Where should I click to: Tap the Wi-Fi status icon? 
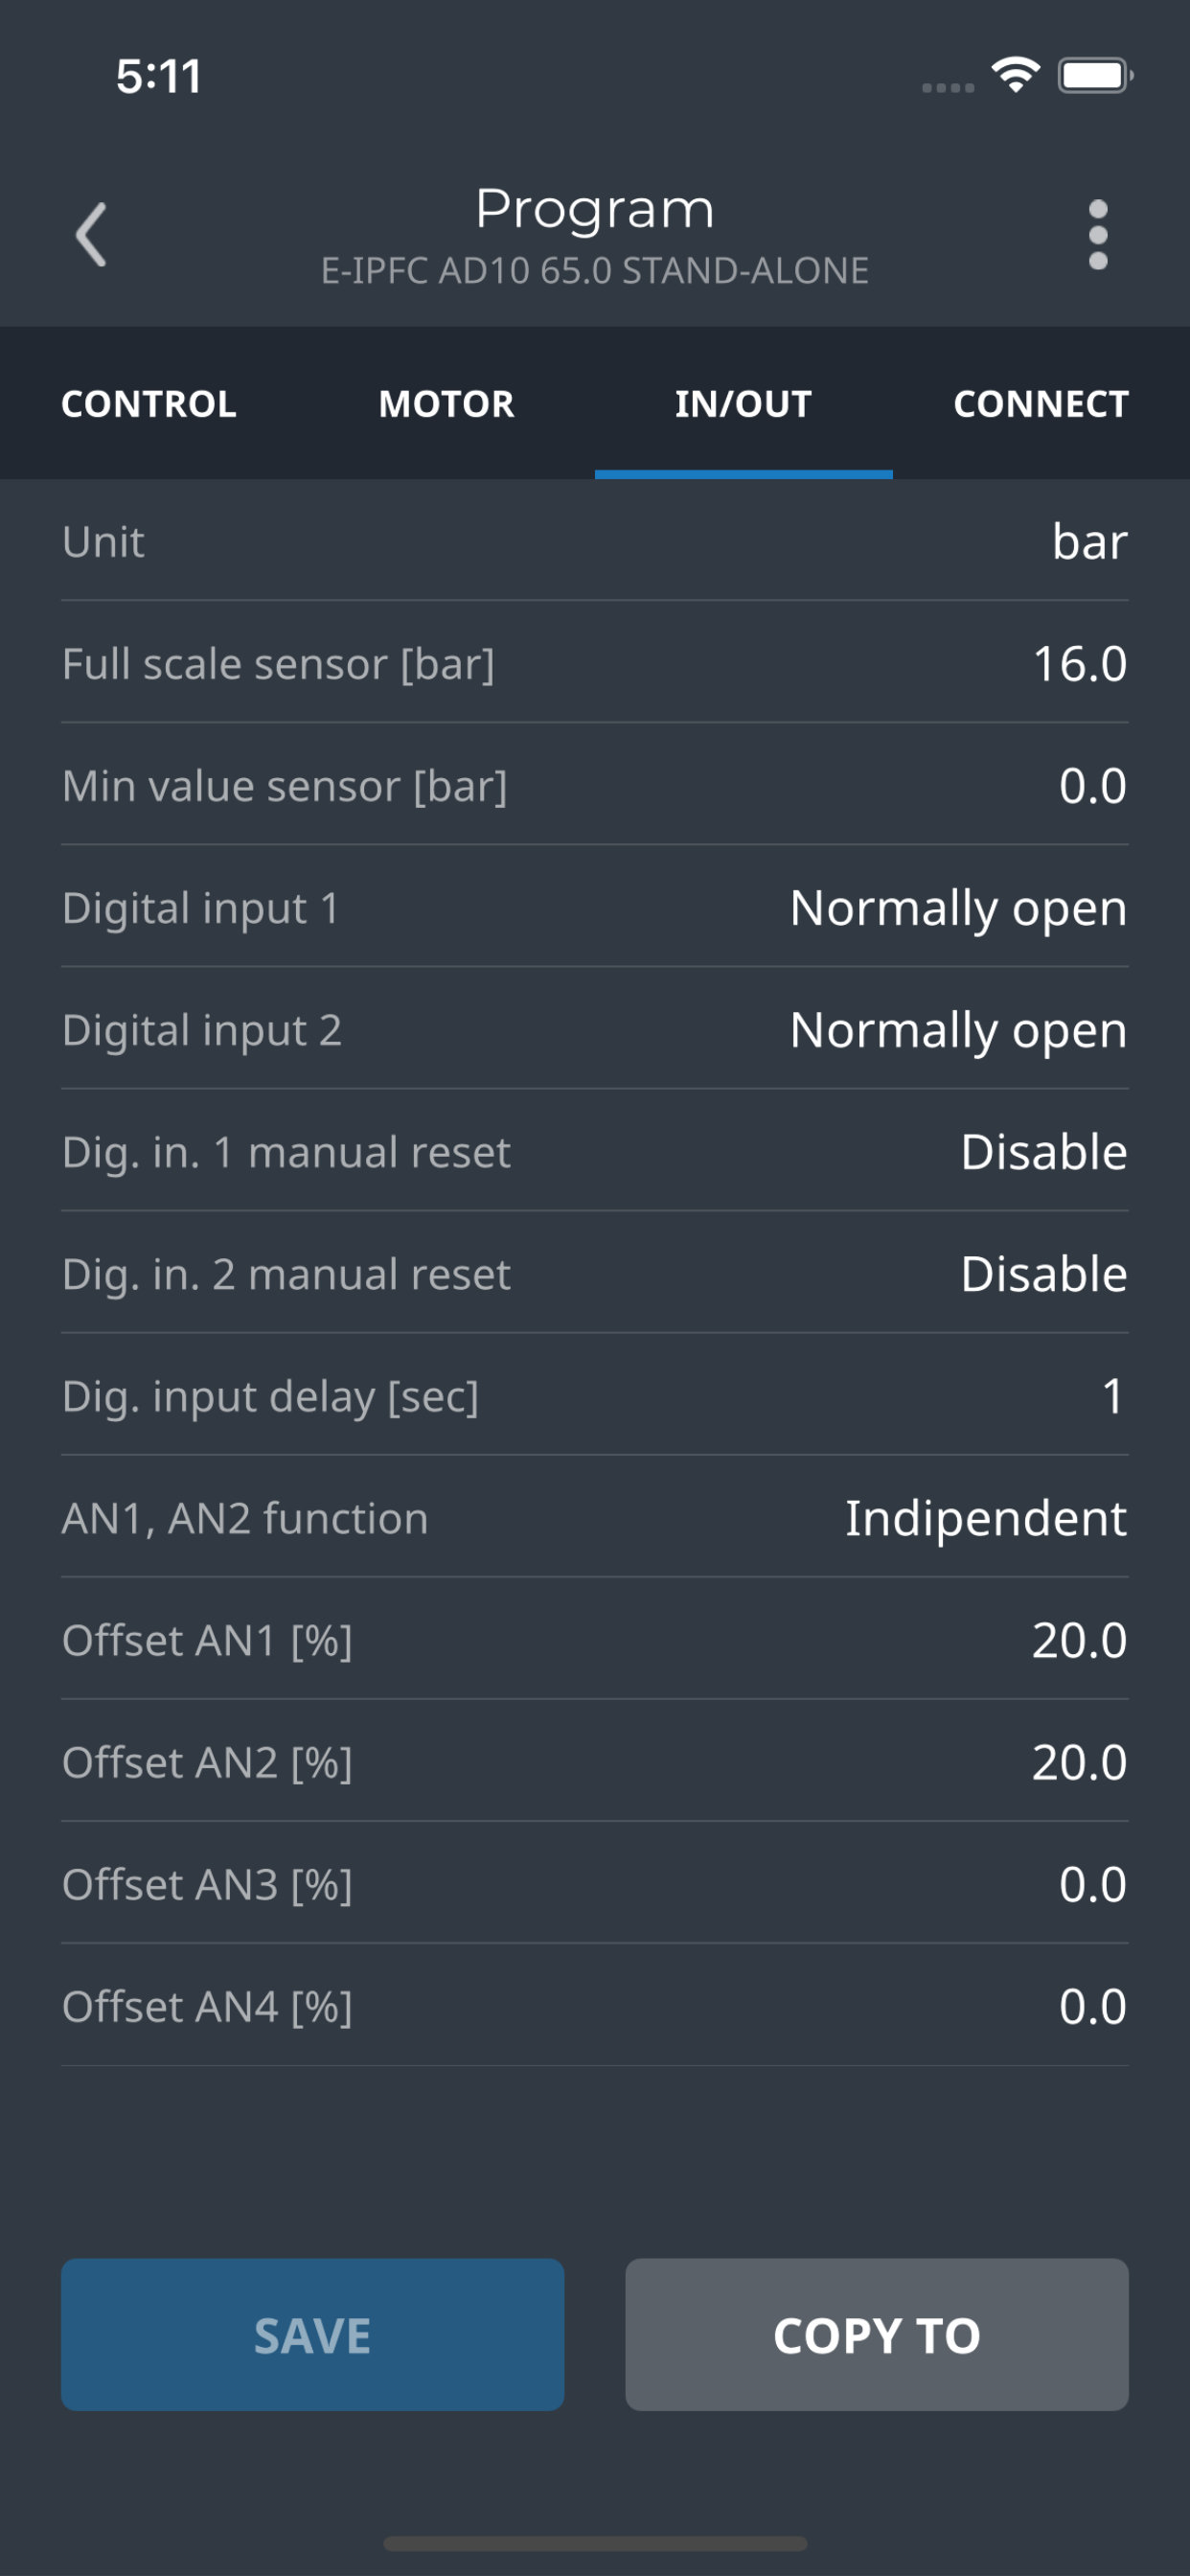[x=1015, y=75]
